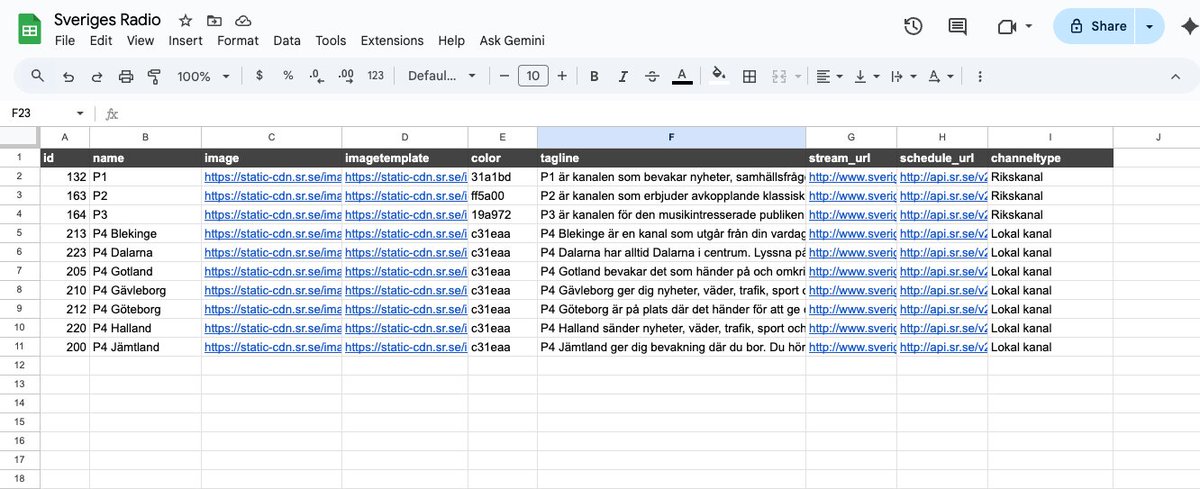The image size is (1200, 489).
Task: Open the File menu
Action: (65, 41)
